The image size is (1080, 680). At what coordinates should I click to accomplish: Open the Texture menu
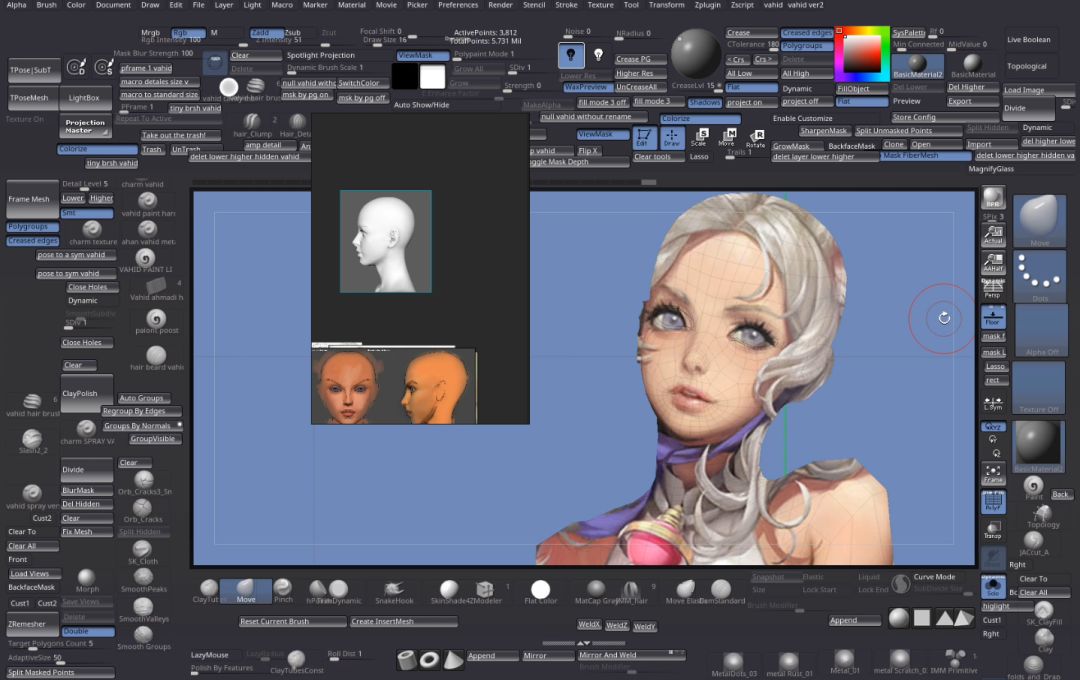[600, 5]
